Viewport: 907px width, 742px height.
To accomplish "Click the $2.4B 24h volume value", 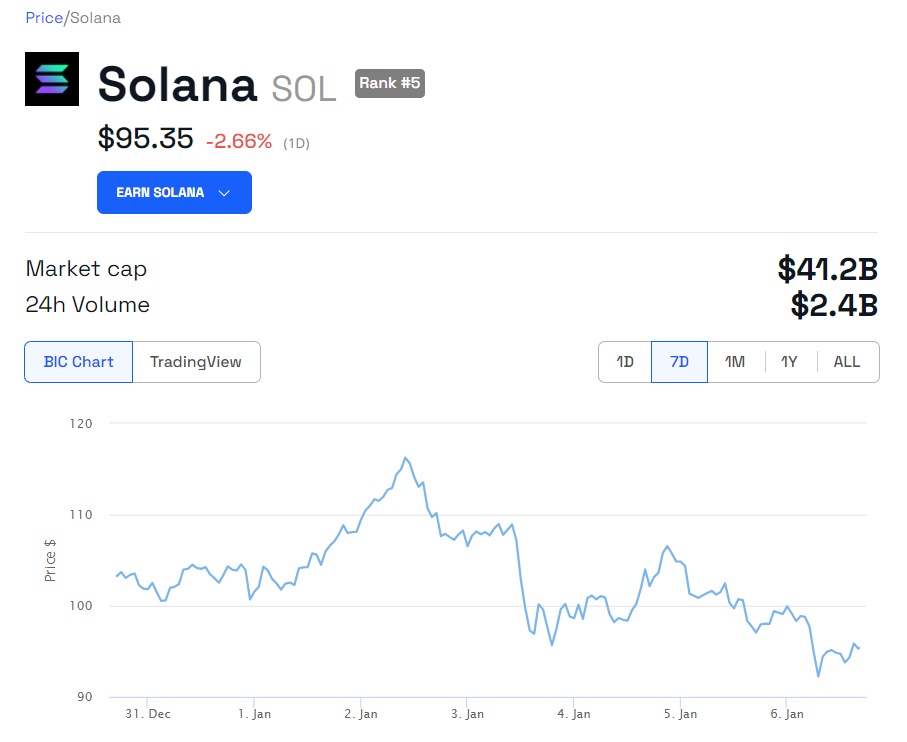I will [x=834, y=305].
